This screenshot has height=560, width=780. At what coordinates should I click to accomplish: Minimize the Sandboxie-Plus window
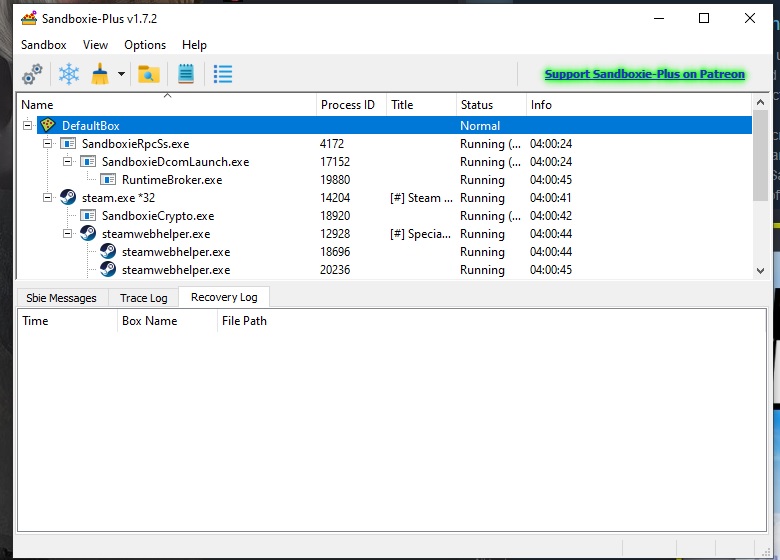pyautogui.click(x=659, y=18)
